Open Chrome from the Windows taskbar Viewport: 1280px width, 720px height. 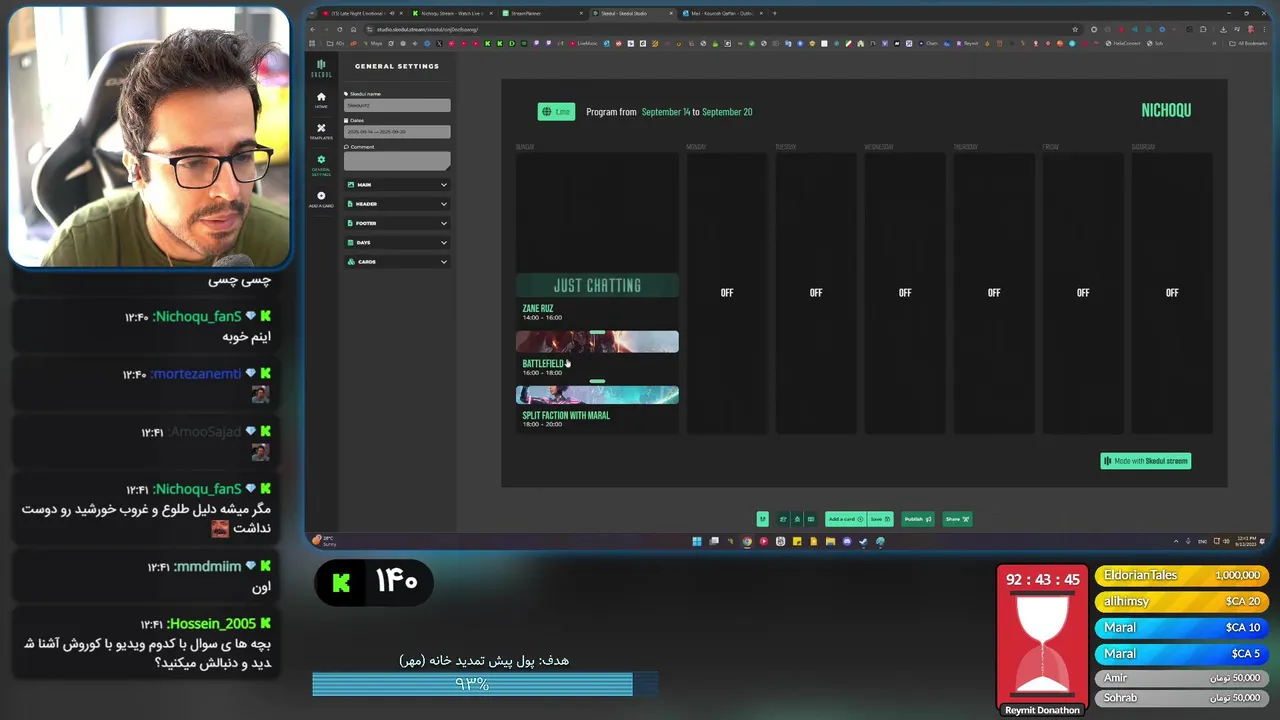click(746, 541)
